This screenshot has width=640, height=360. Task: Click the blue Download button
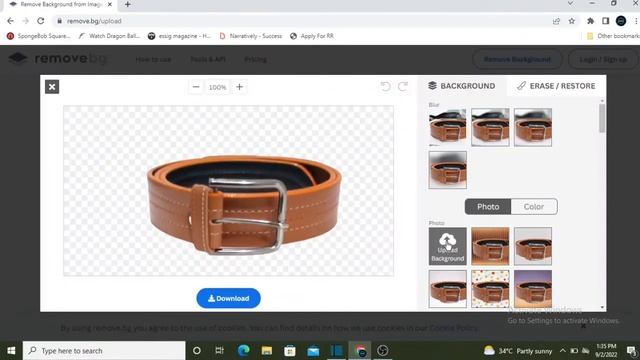point(228,298)
